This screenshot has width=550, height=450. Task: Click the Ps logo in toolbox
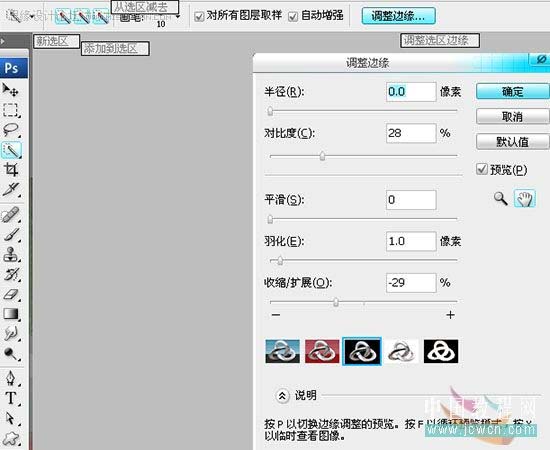(13, 68)
